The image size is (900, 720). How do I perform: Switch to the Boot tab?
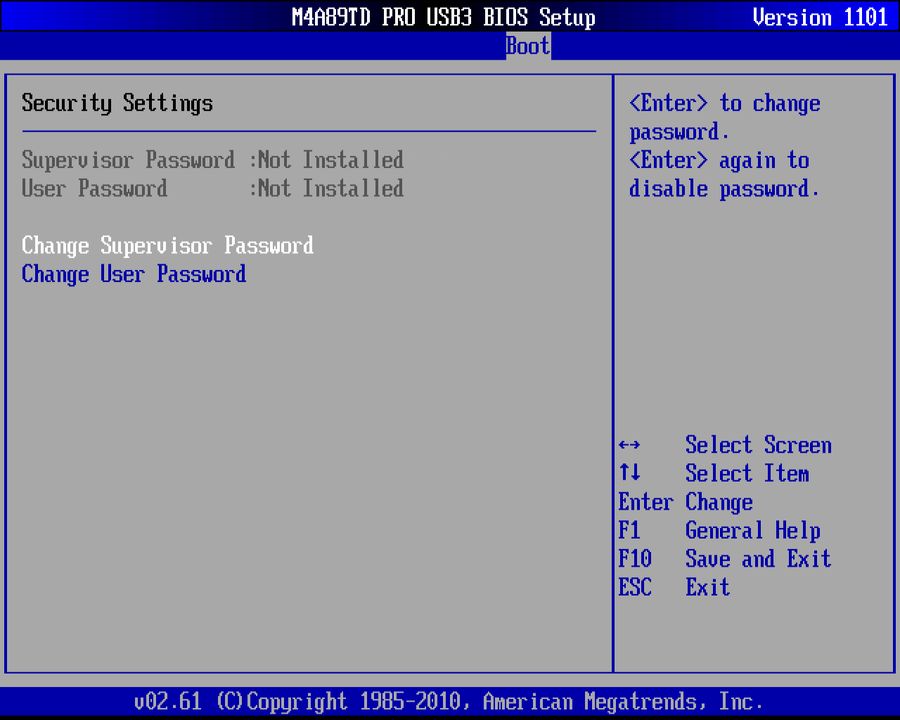point(527,46)
